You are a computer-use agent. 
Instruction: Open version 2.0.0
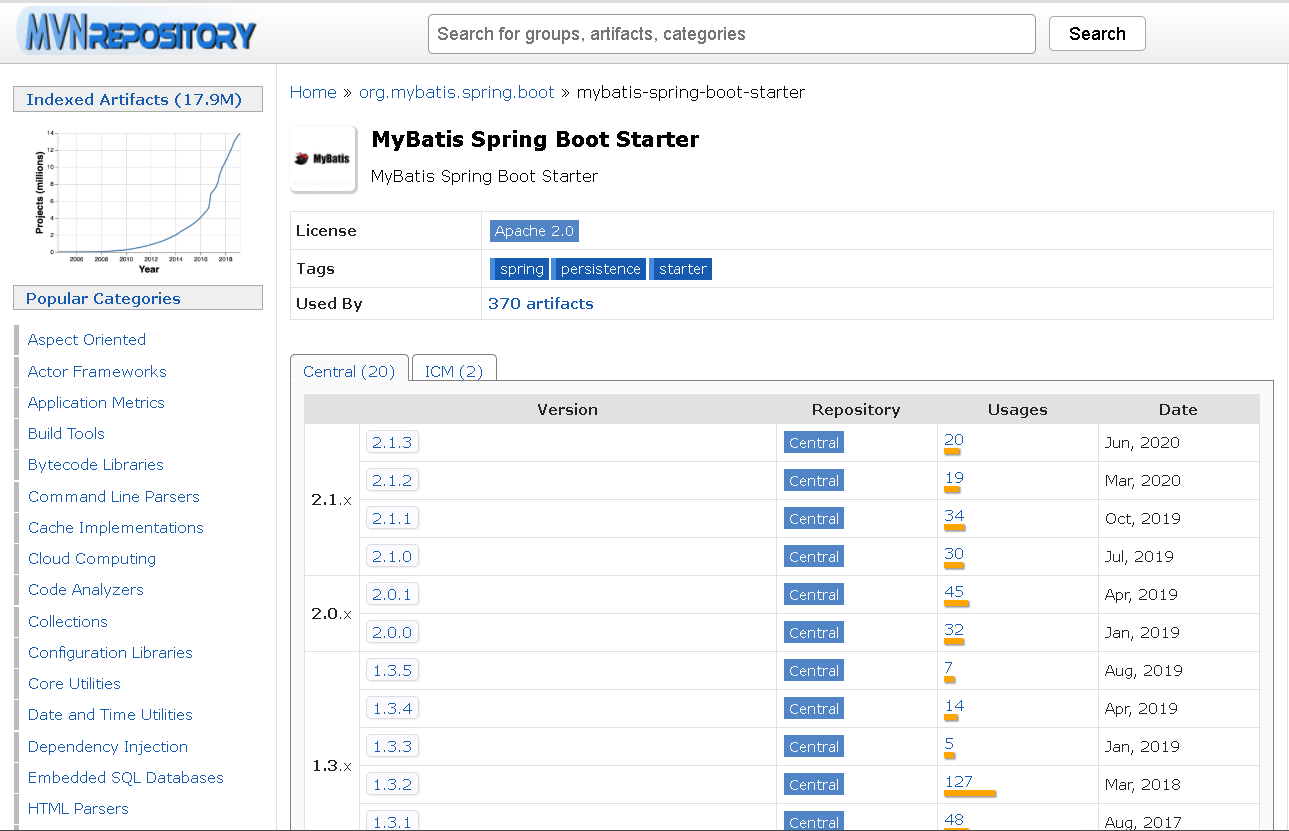[x=392, y=632]
